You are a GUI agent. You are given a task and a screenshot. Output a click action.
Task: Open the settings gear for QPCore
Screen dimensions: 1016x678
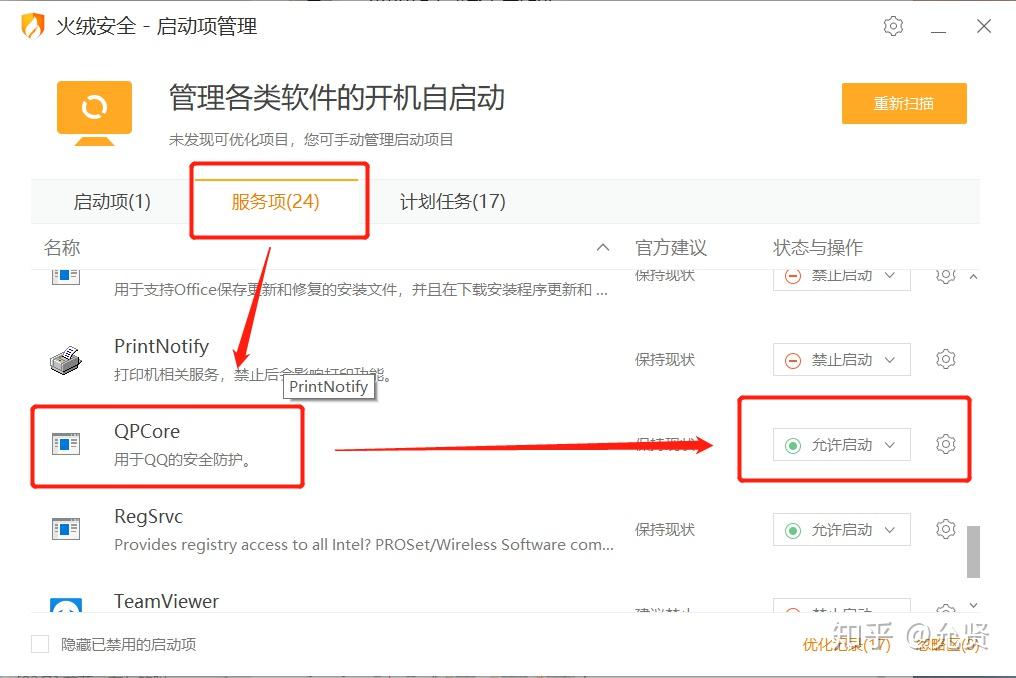click(x=945, y=444)
